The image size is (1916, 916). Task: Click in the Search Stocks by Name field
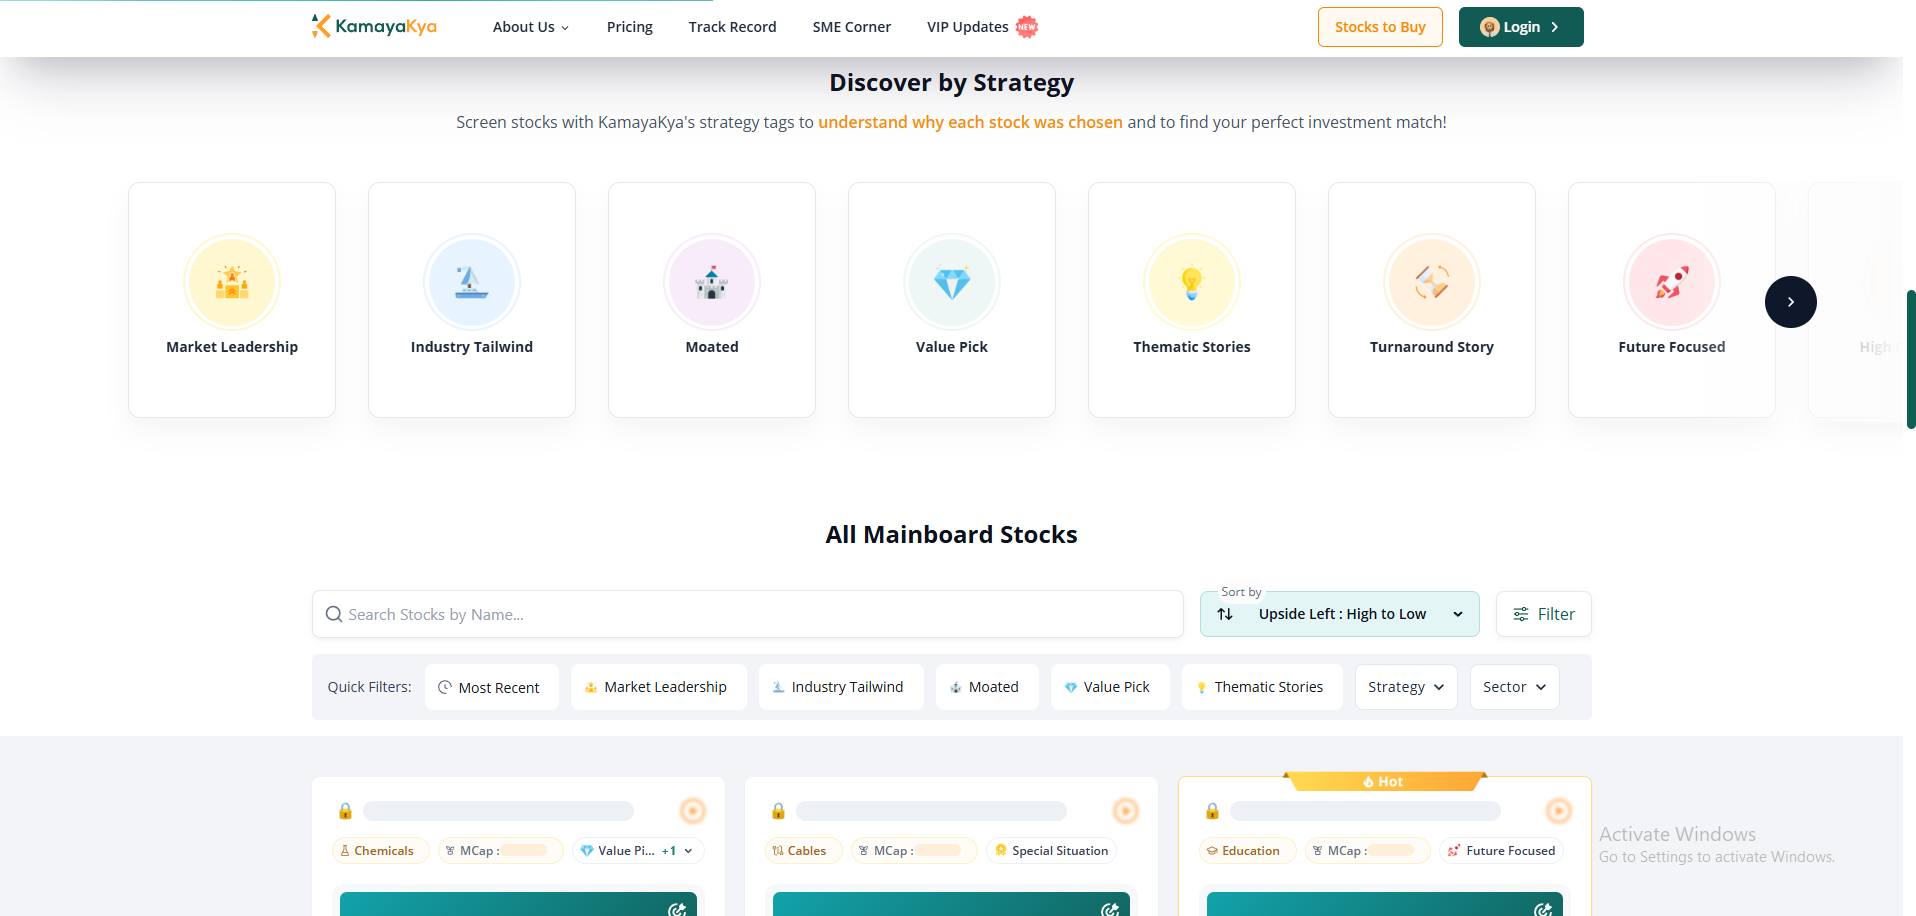tap(748, 614)
